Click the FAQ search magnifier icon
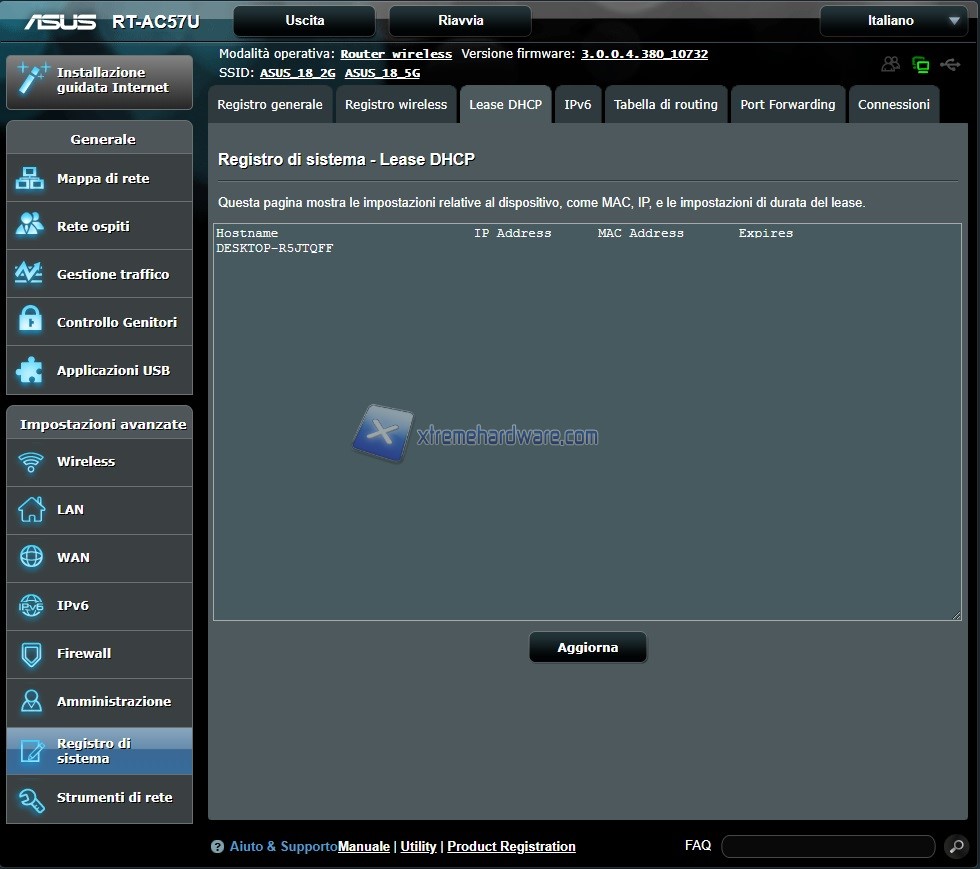Screen dimensions: 980x869 pos(955,847)
